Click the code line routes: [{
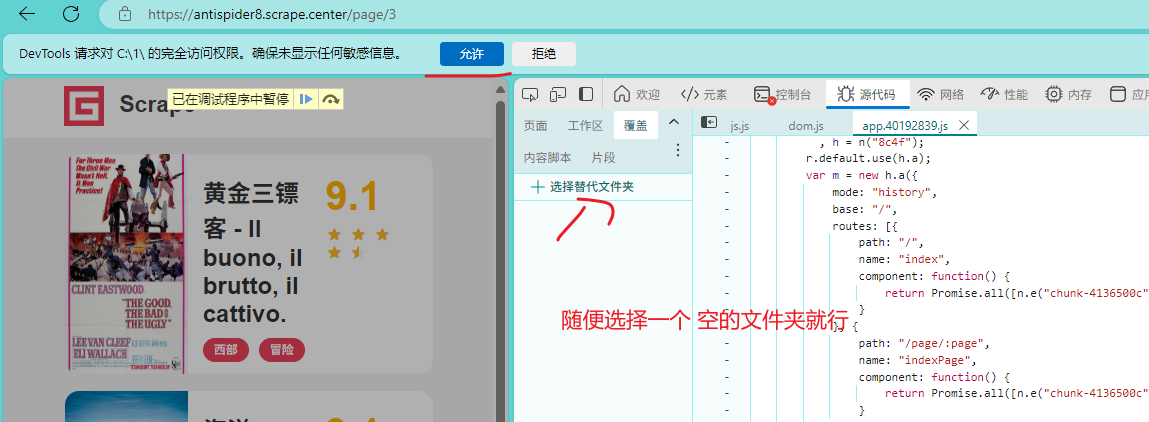The width and height of the screenshot is (1149, 422). coord(865,226)
